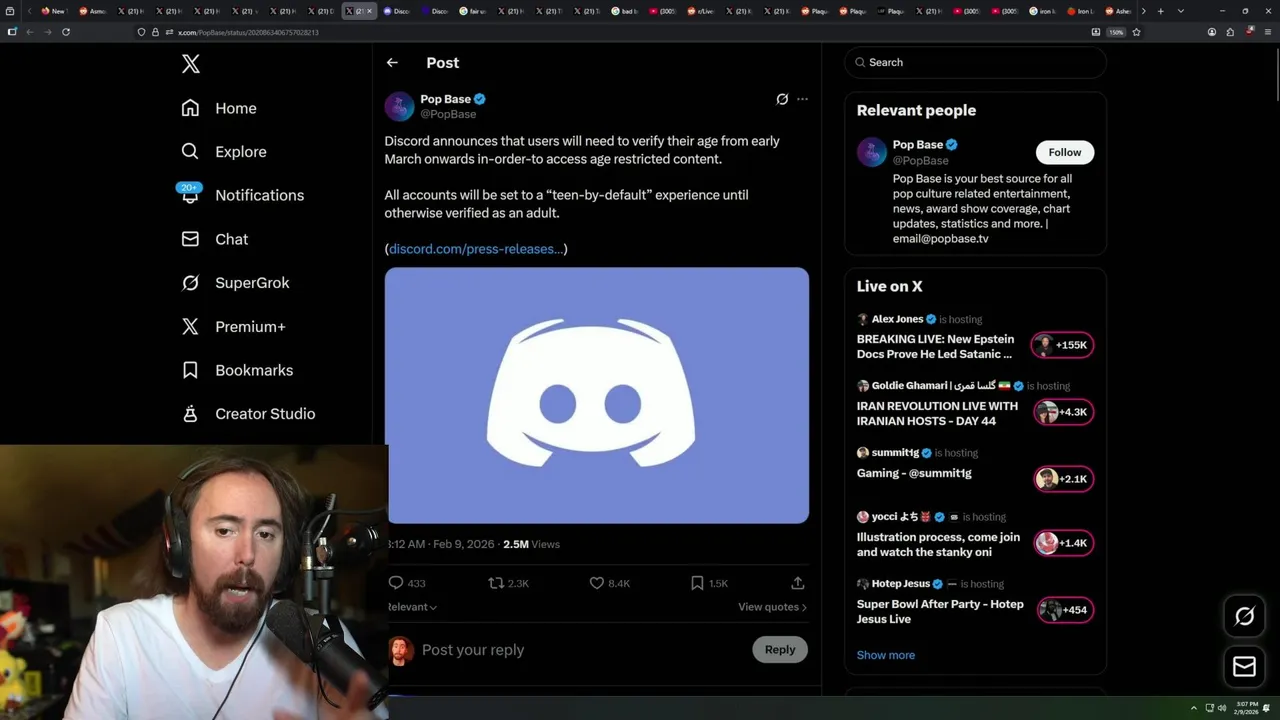Open Pop Base in Relevant people
Image resolution: width=1280 pixels, height=720 pixels.
tap(917, 145)
